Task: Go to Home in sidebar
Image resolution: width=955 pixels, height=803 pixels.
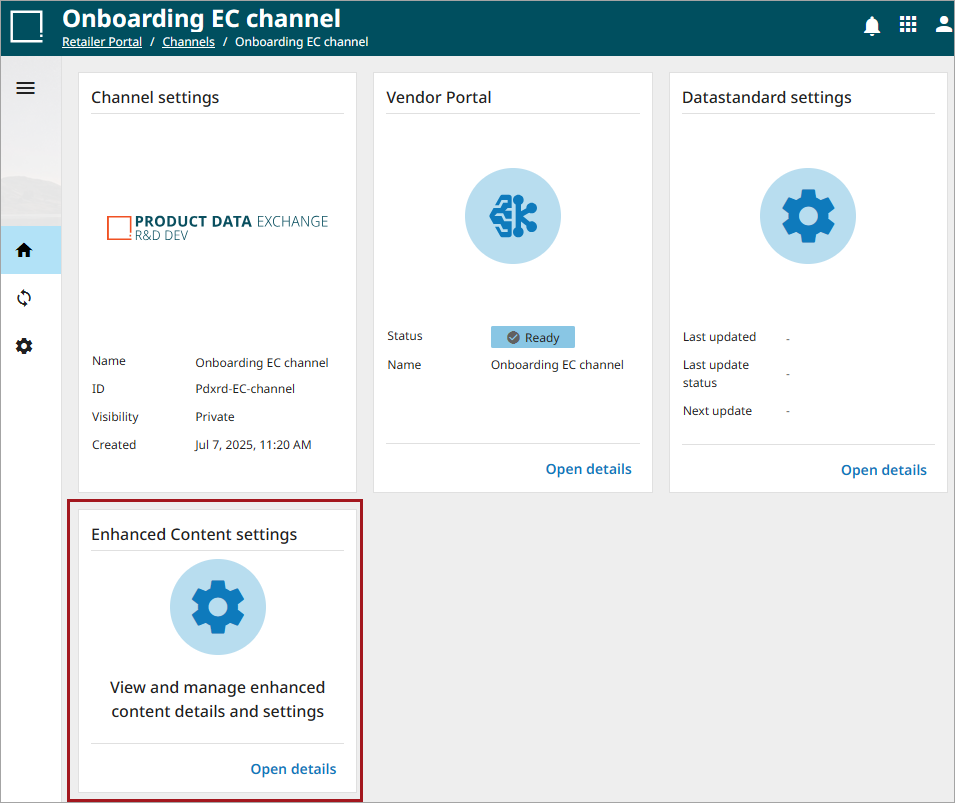Action: pyautogui.click(x=25, y=250)
